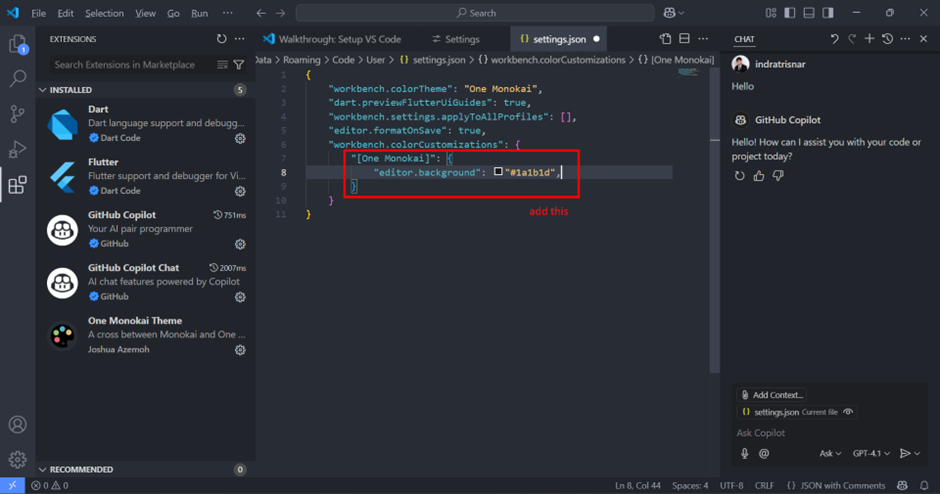
Task: Toggle the primary side bar layout button
Action: (x=790, y=13)
